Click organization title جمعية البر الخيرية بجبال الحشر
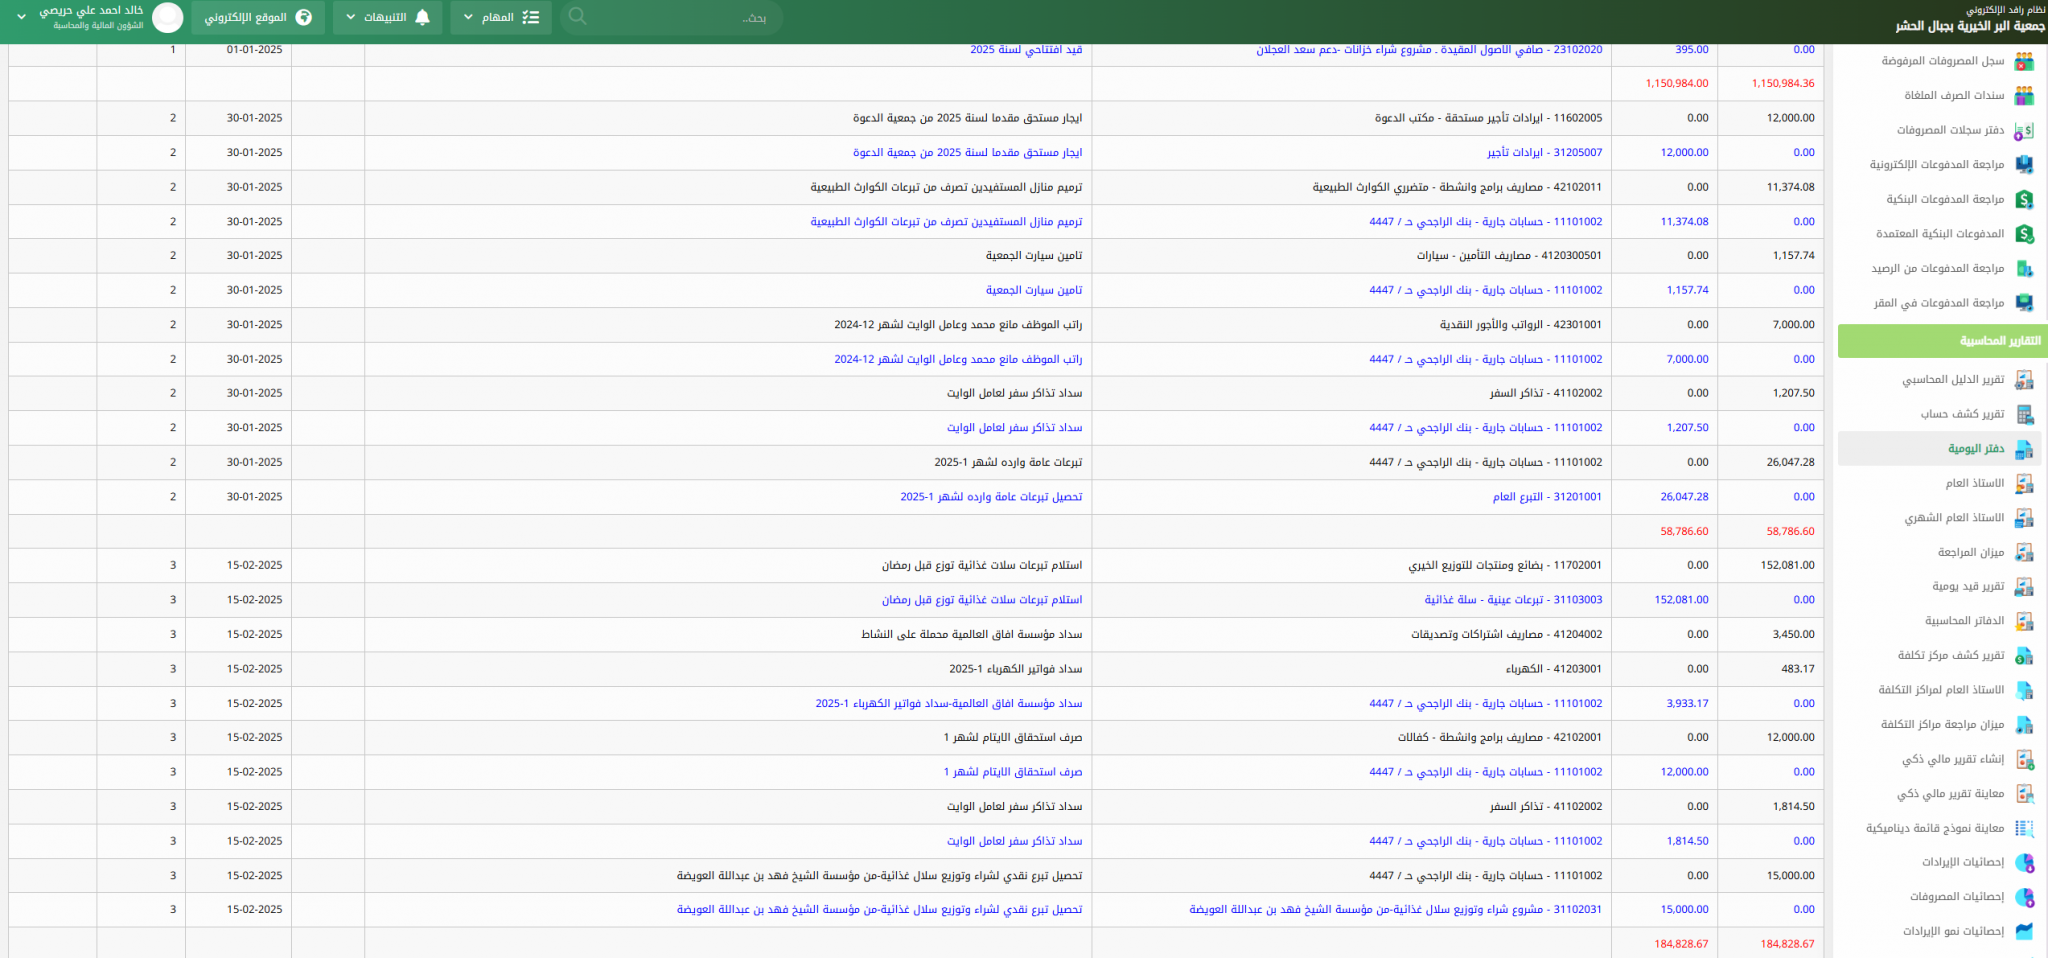 (1969, 26)
